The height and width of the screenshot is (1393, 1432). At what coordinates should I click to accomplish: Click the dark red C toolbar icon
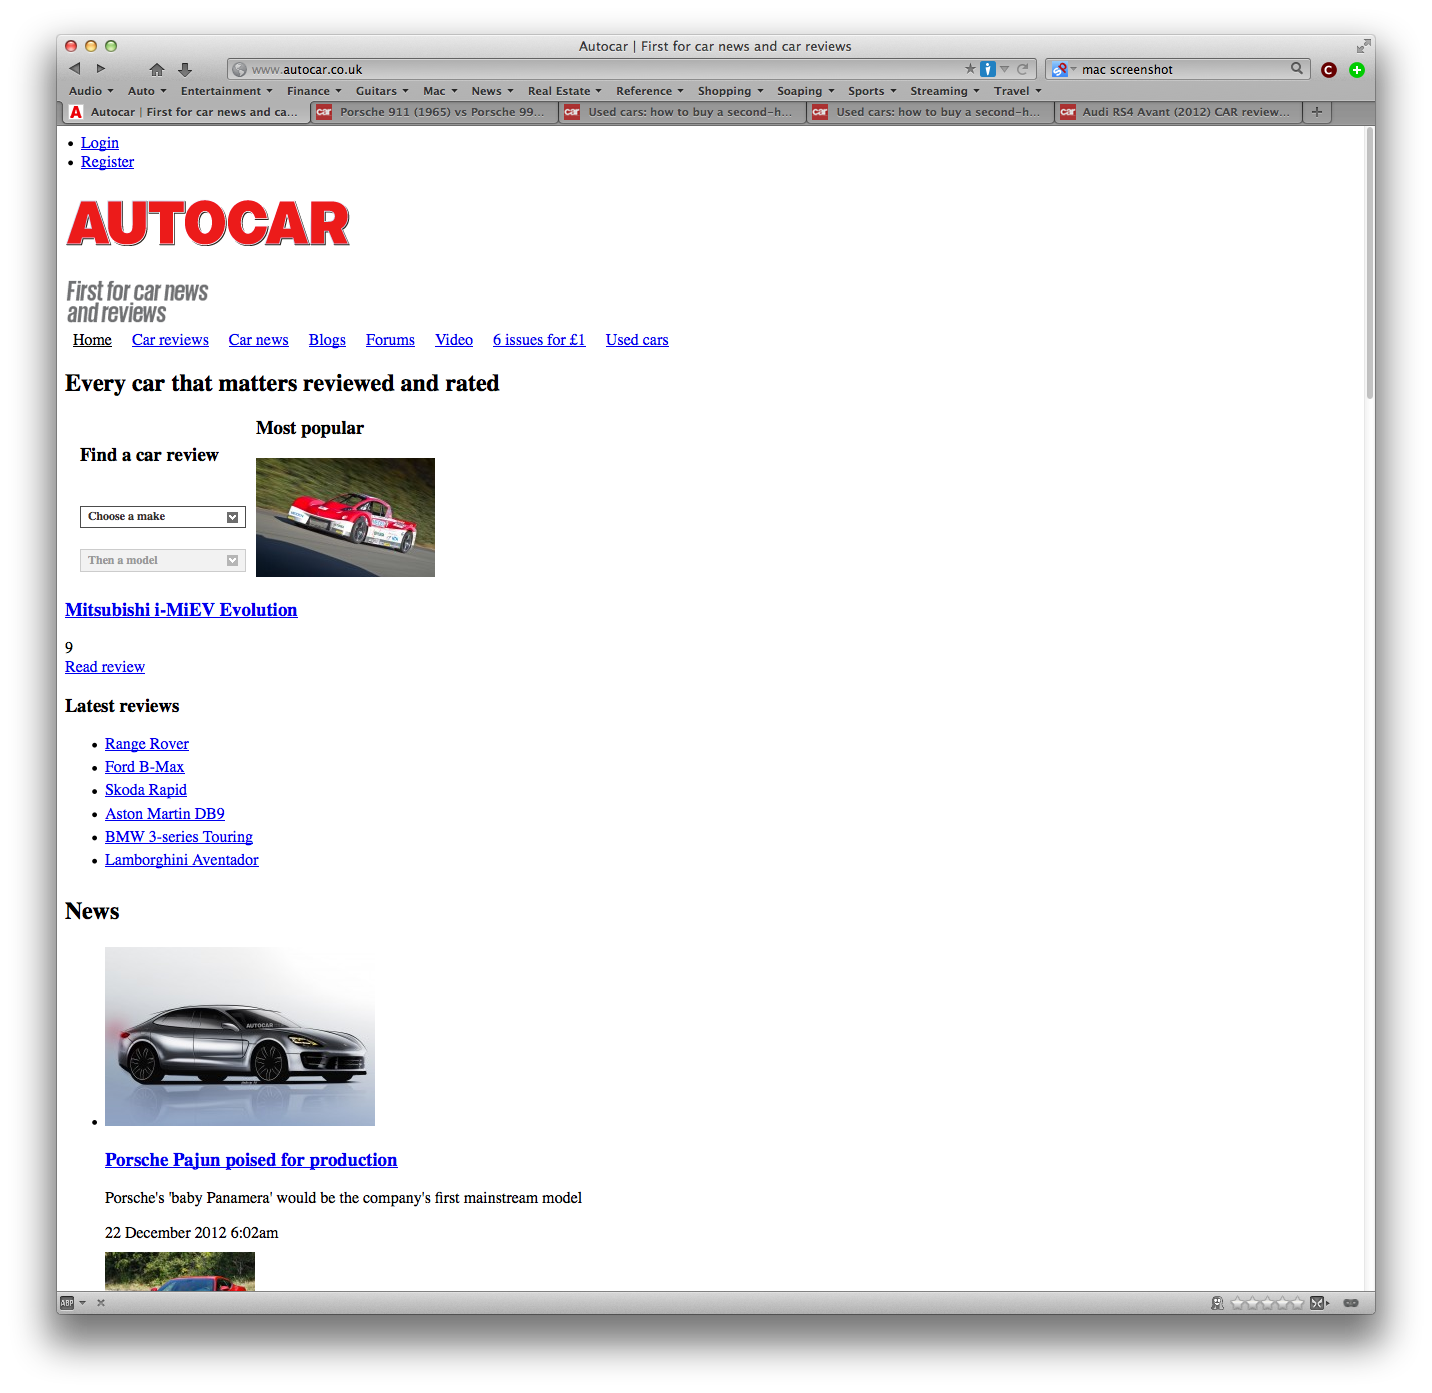tap(1329, 70)
